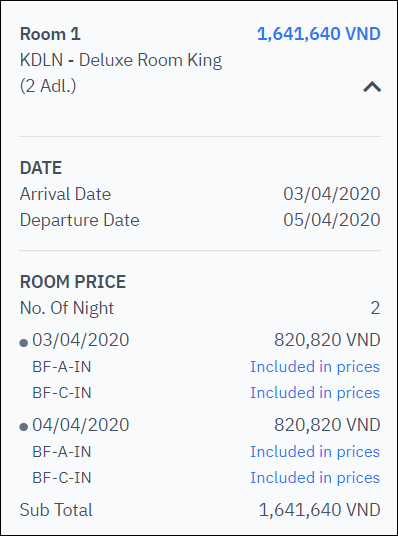
Task: Click the 820,820 VND price for 03/04/2020
Action: [327, 340]
